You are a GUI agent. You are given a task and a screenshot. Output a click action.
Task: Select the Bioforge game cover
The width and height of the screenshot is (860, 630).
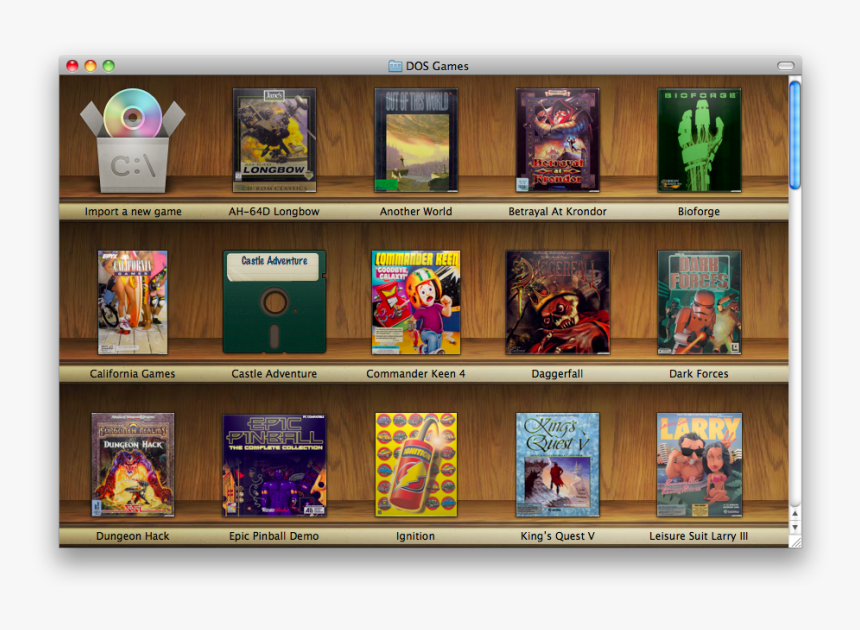pos(699,140)
